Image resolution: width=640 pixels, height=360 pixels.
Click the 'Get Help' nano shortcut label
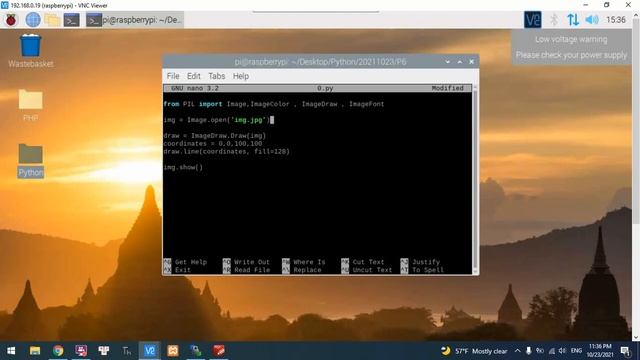[191, 262]
